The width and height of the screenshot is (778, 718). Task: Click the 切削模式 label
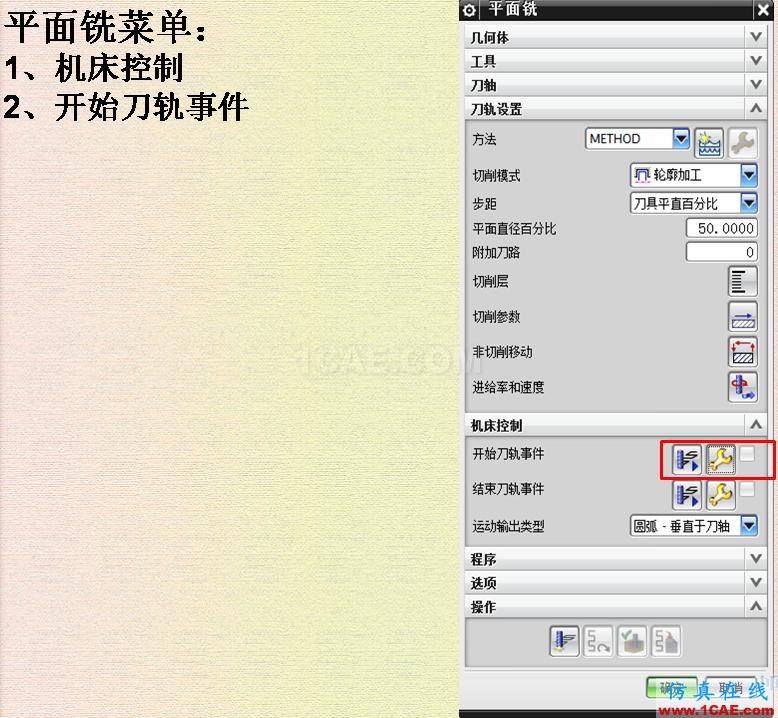496,176
